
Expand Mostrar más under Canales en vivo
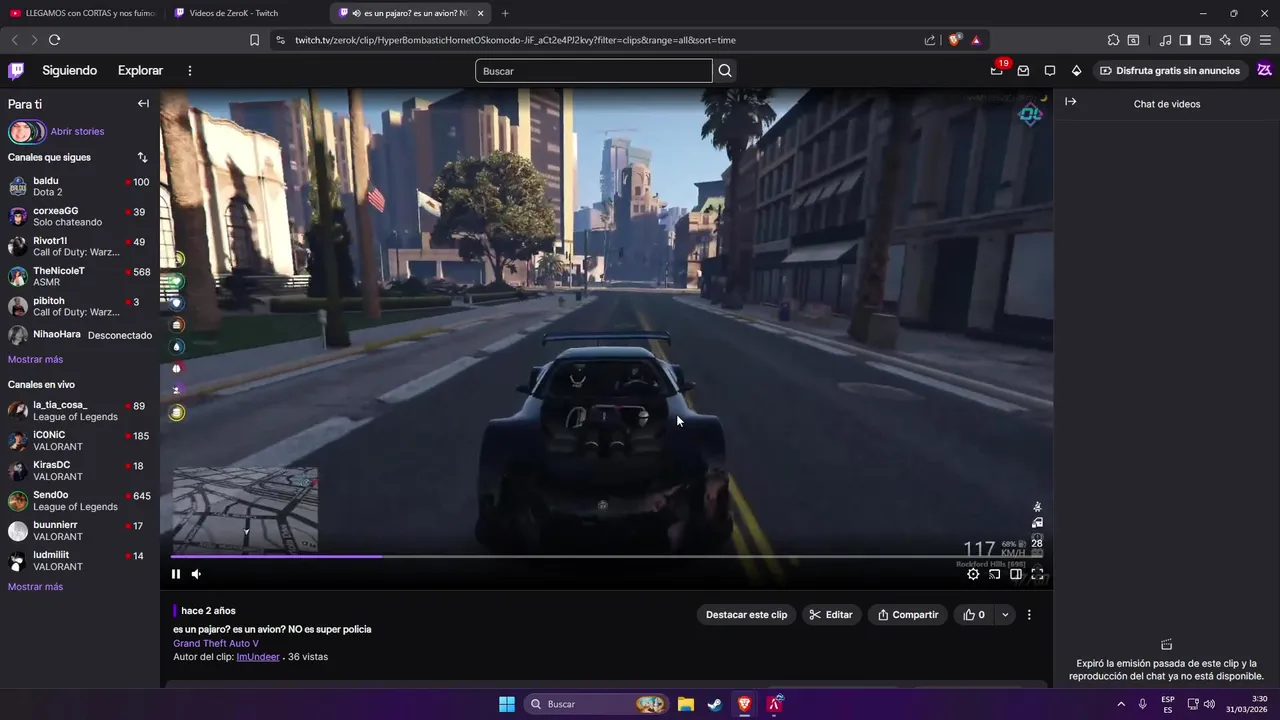35,587
